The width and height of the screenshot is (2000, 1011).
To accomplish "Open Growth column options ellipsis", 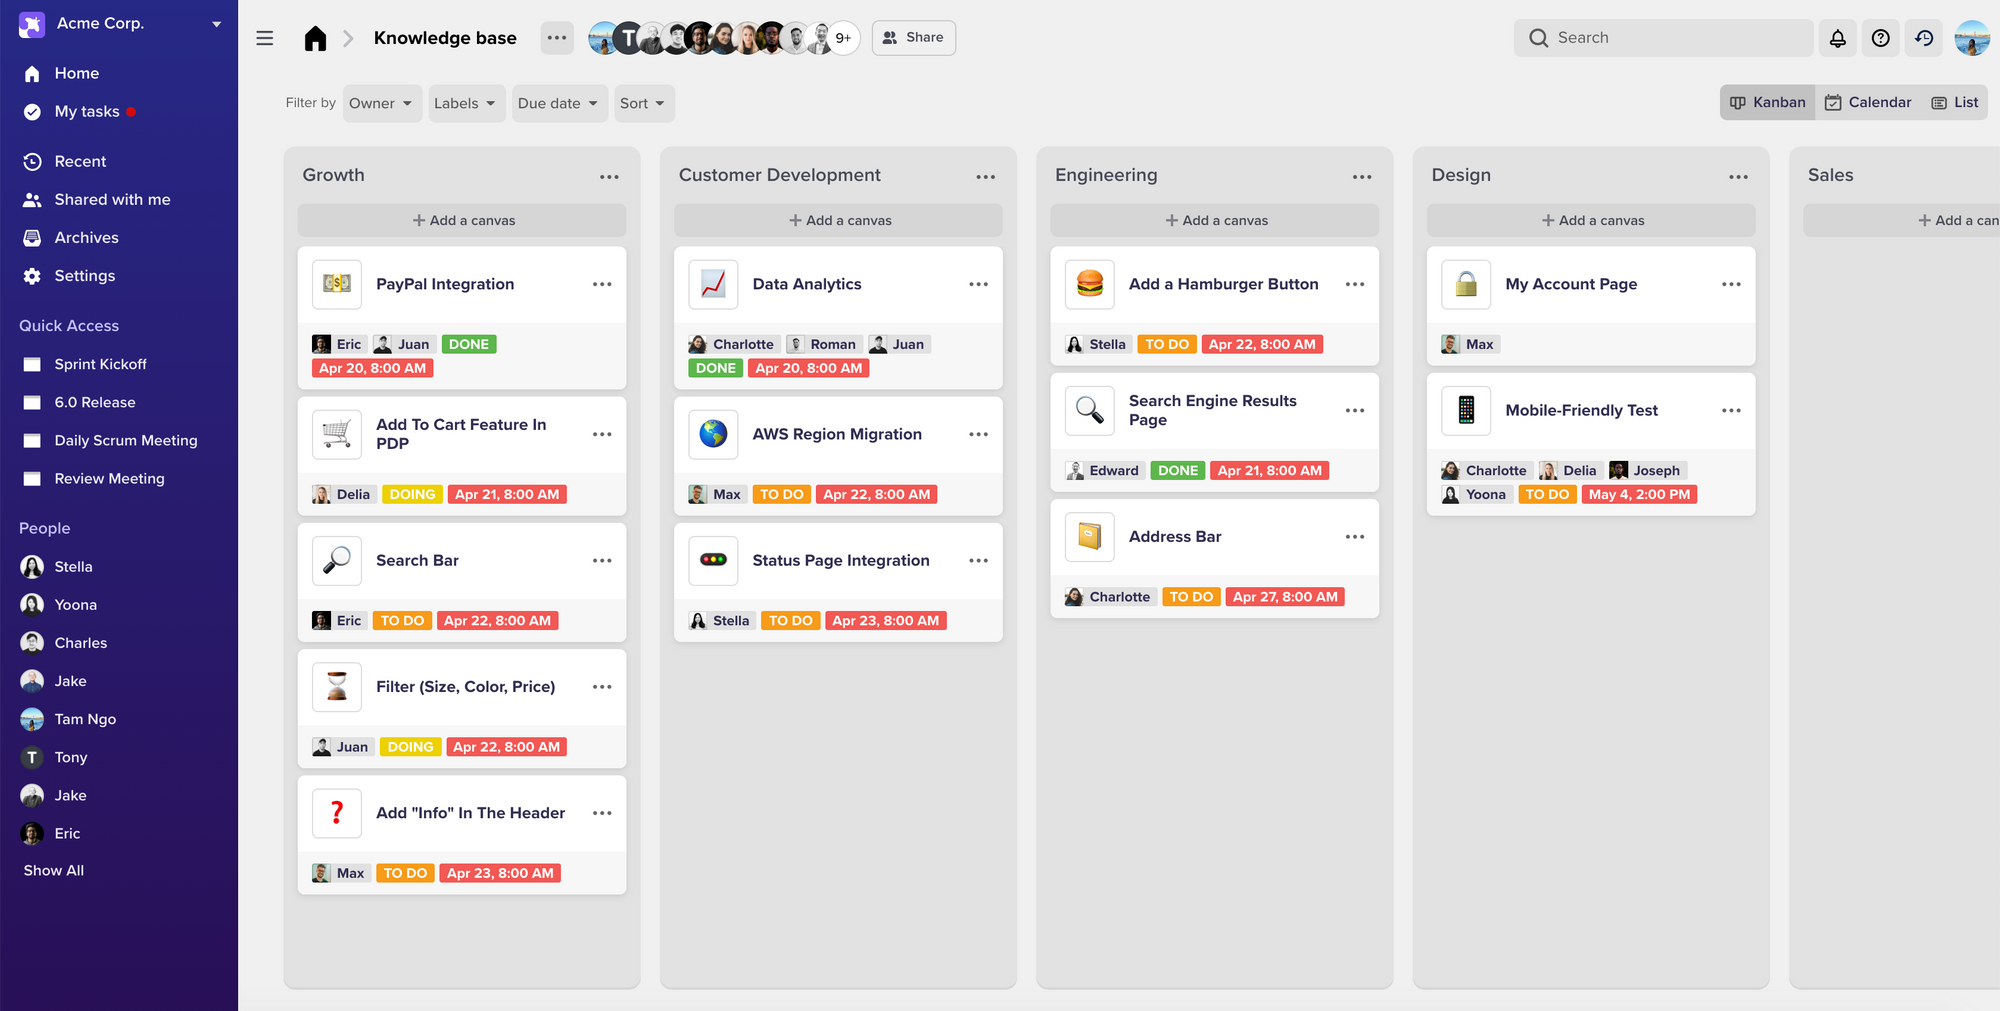I will [x=609, y=176].
